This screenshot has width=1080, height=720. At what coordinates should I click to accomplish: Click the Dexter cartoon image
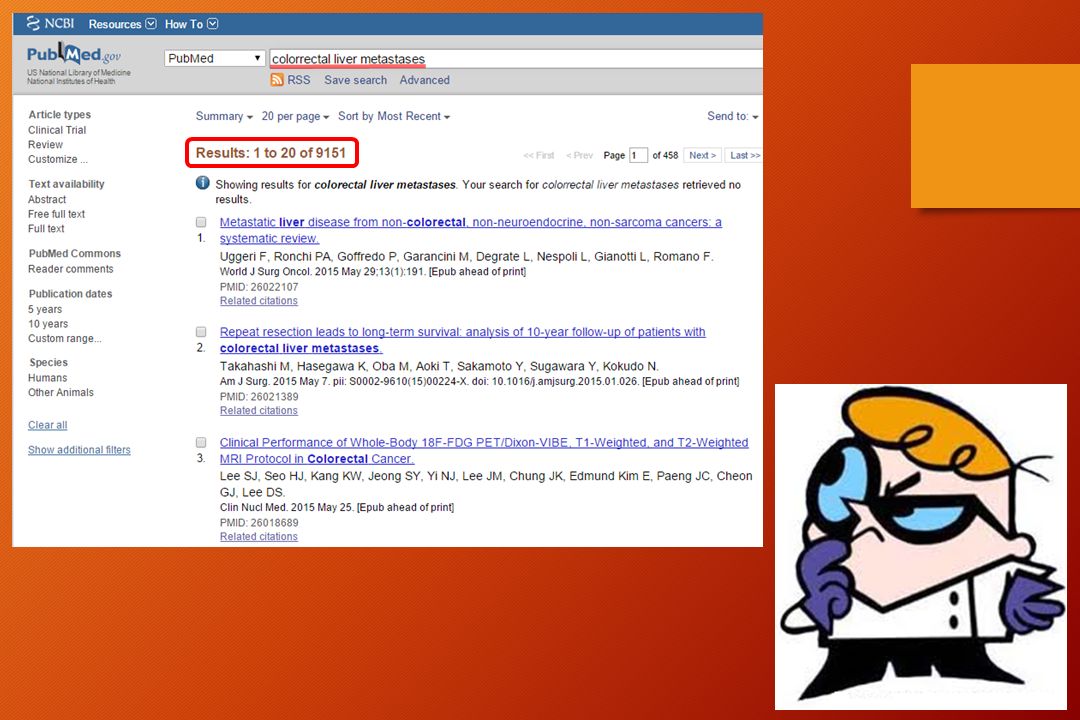(921, 546)
